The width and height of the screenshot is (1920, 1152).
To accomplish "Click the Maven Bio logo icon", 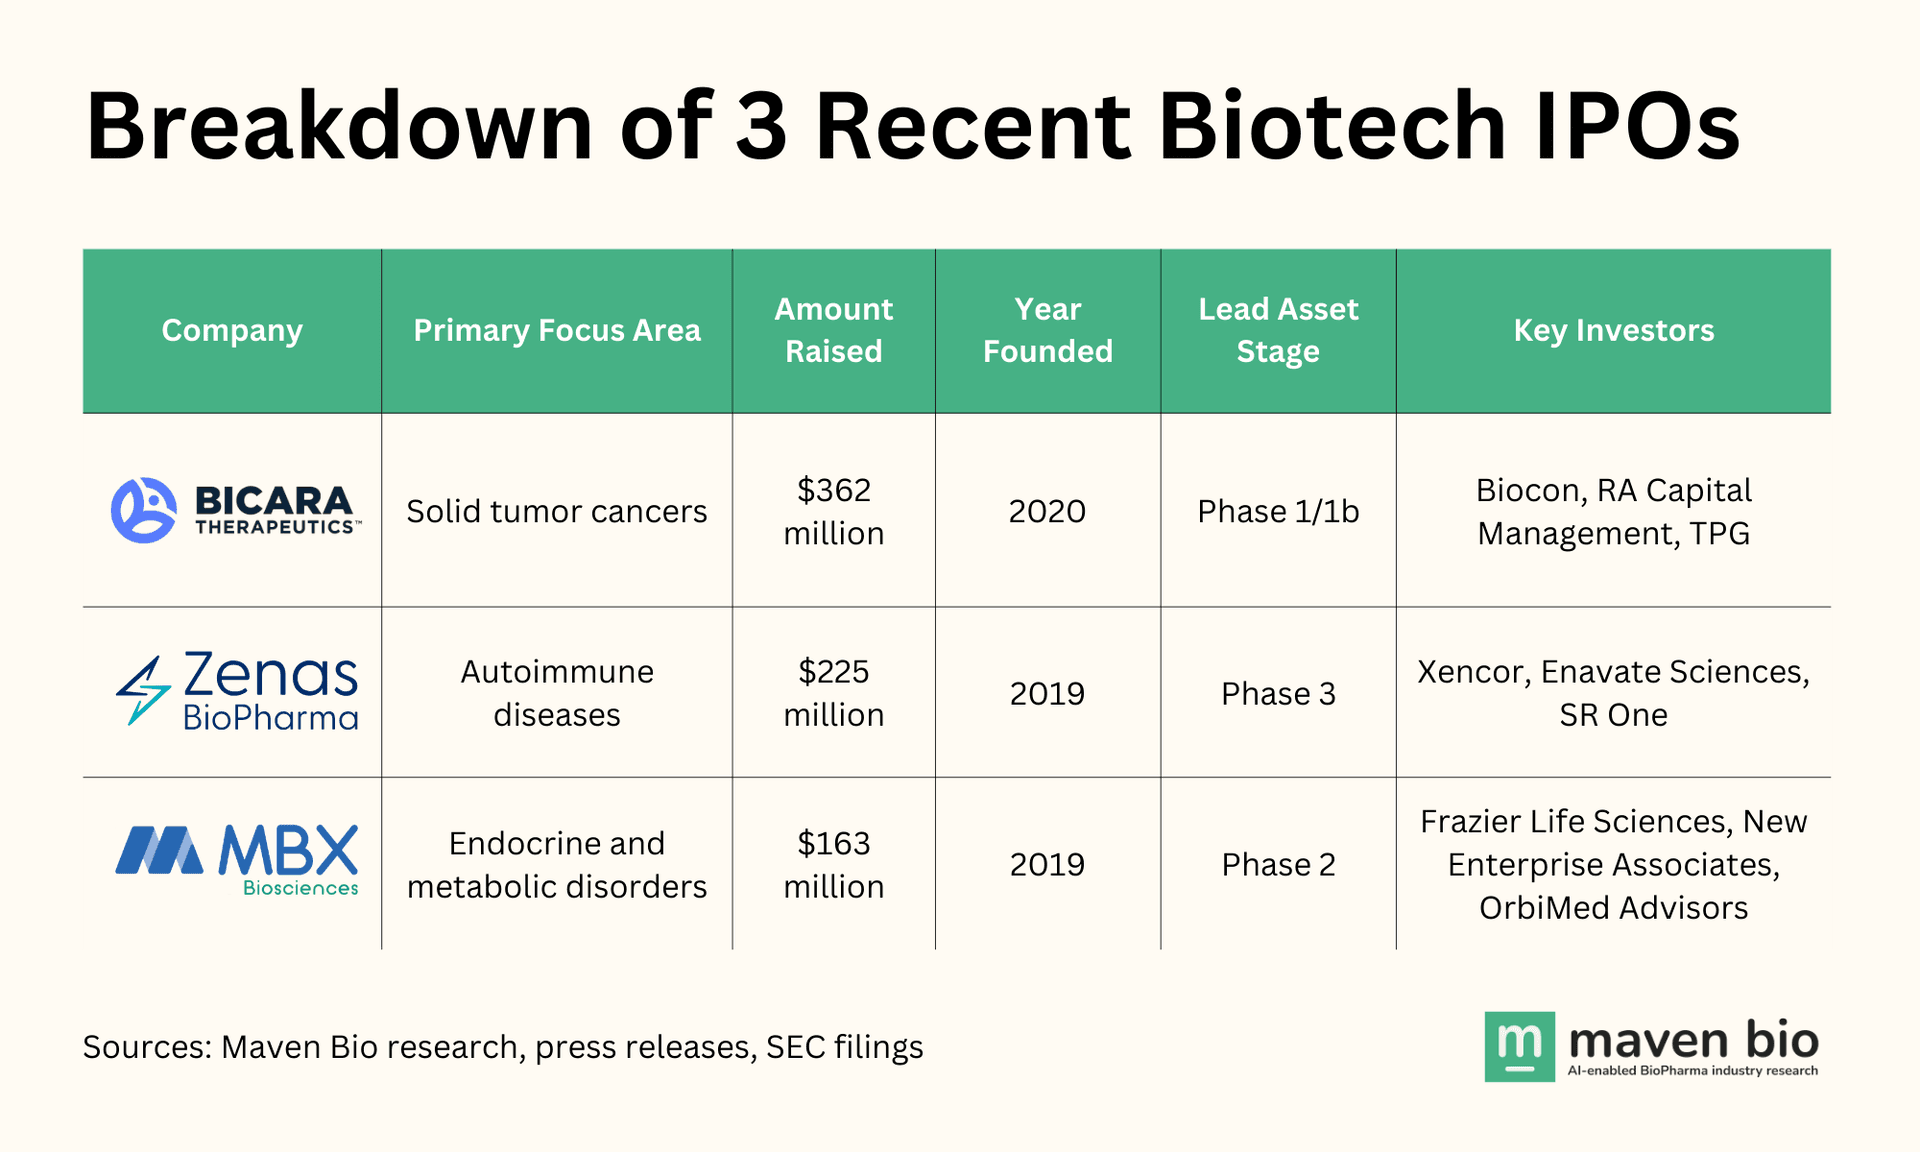I will (x=1519, y=1046).
